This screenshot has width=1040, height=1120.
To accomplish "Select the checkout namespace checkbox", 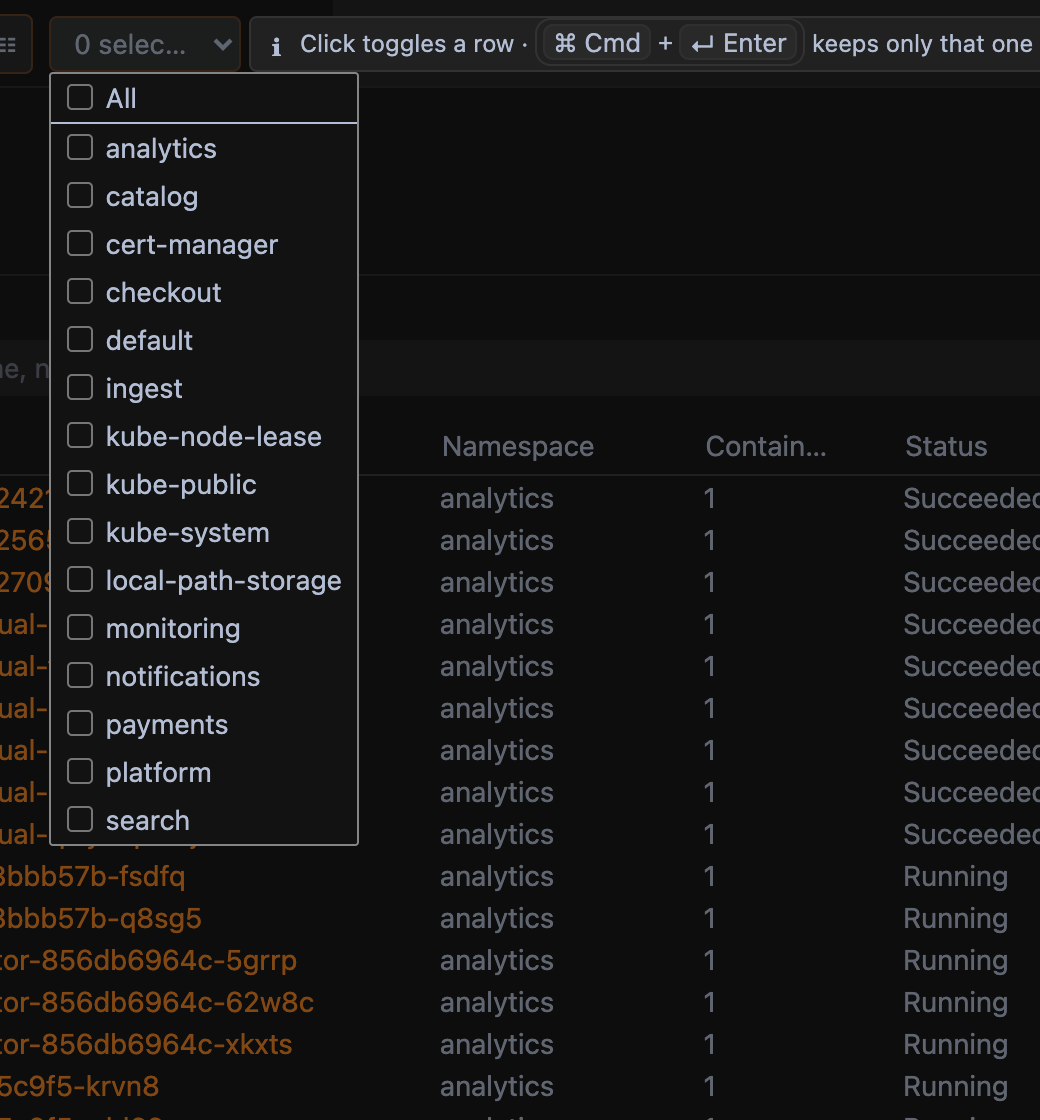I will coord(80,291).
